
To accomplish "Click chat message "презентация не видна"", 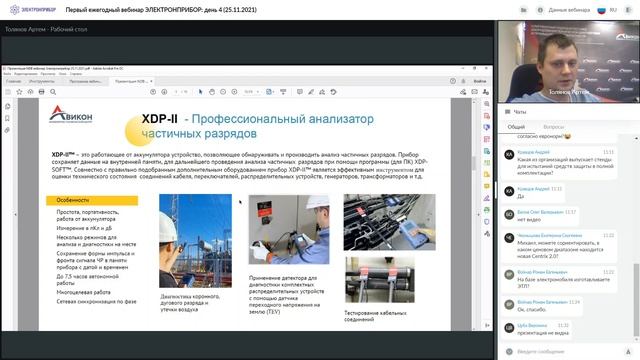I will pyautogui.click(x=543, y=333).
